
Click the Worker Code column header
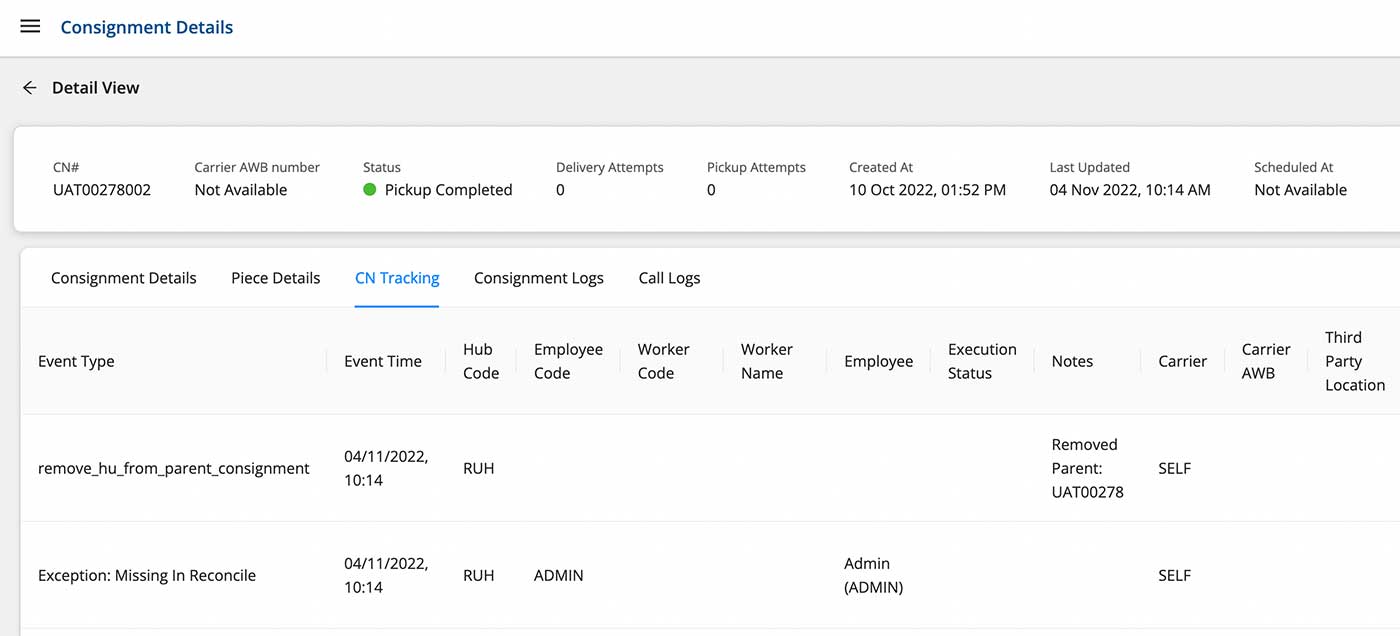(664, 361)
